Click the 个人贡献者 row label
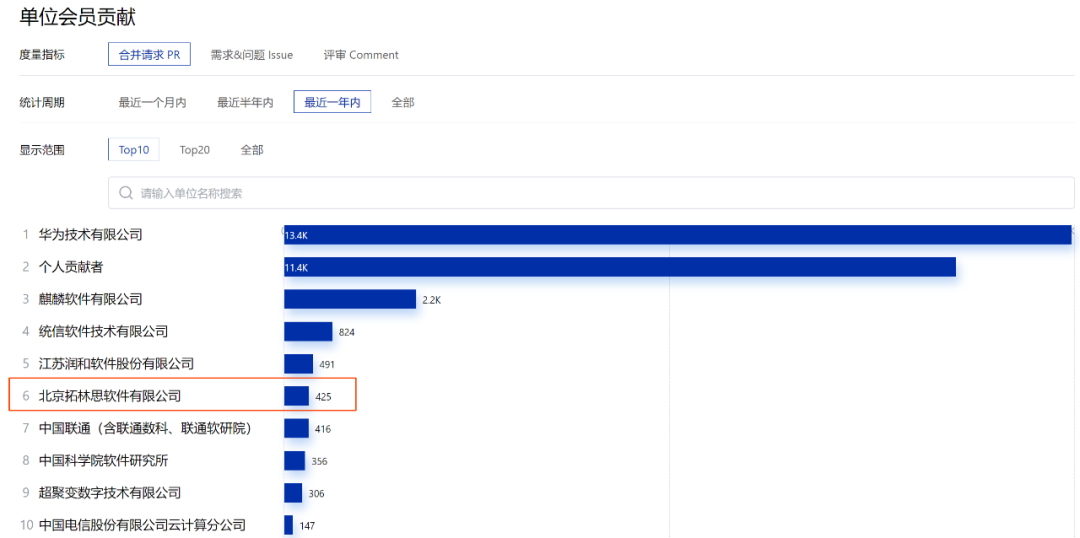The image size is (1080, 538). (x=71, y=267)
